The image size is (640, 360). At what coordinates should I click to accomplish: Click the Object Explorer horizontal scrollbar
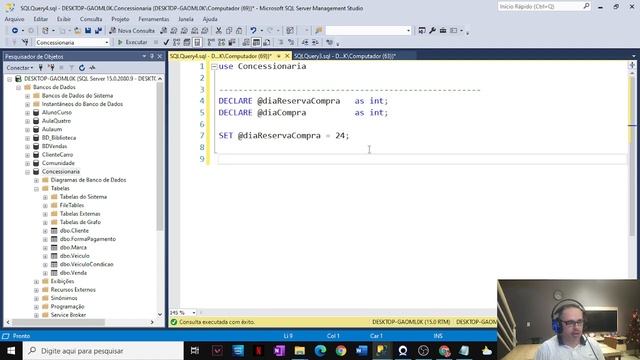coord(57,322)
